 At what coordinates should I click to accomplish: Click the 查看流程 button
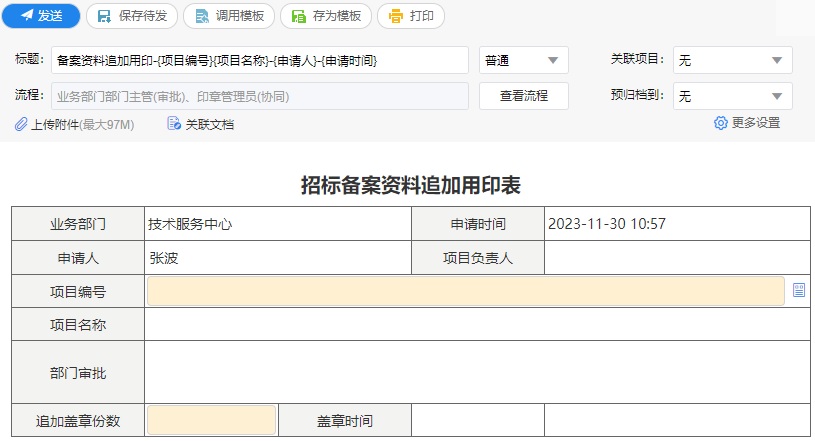tap(523, 96)
